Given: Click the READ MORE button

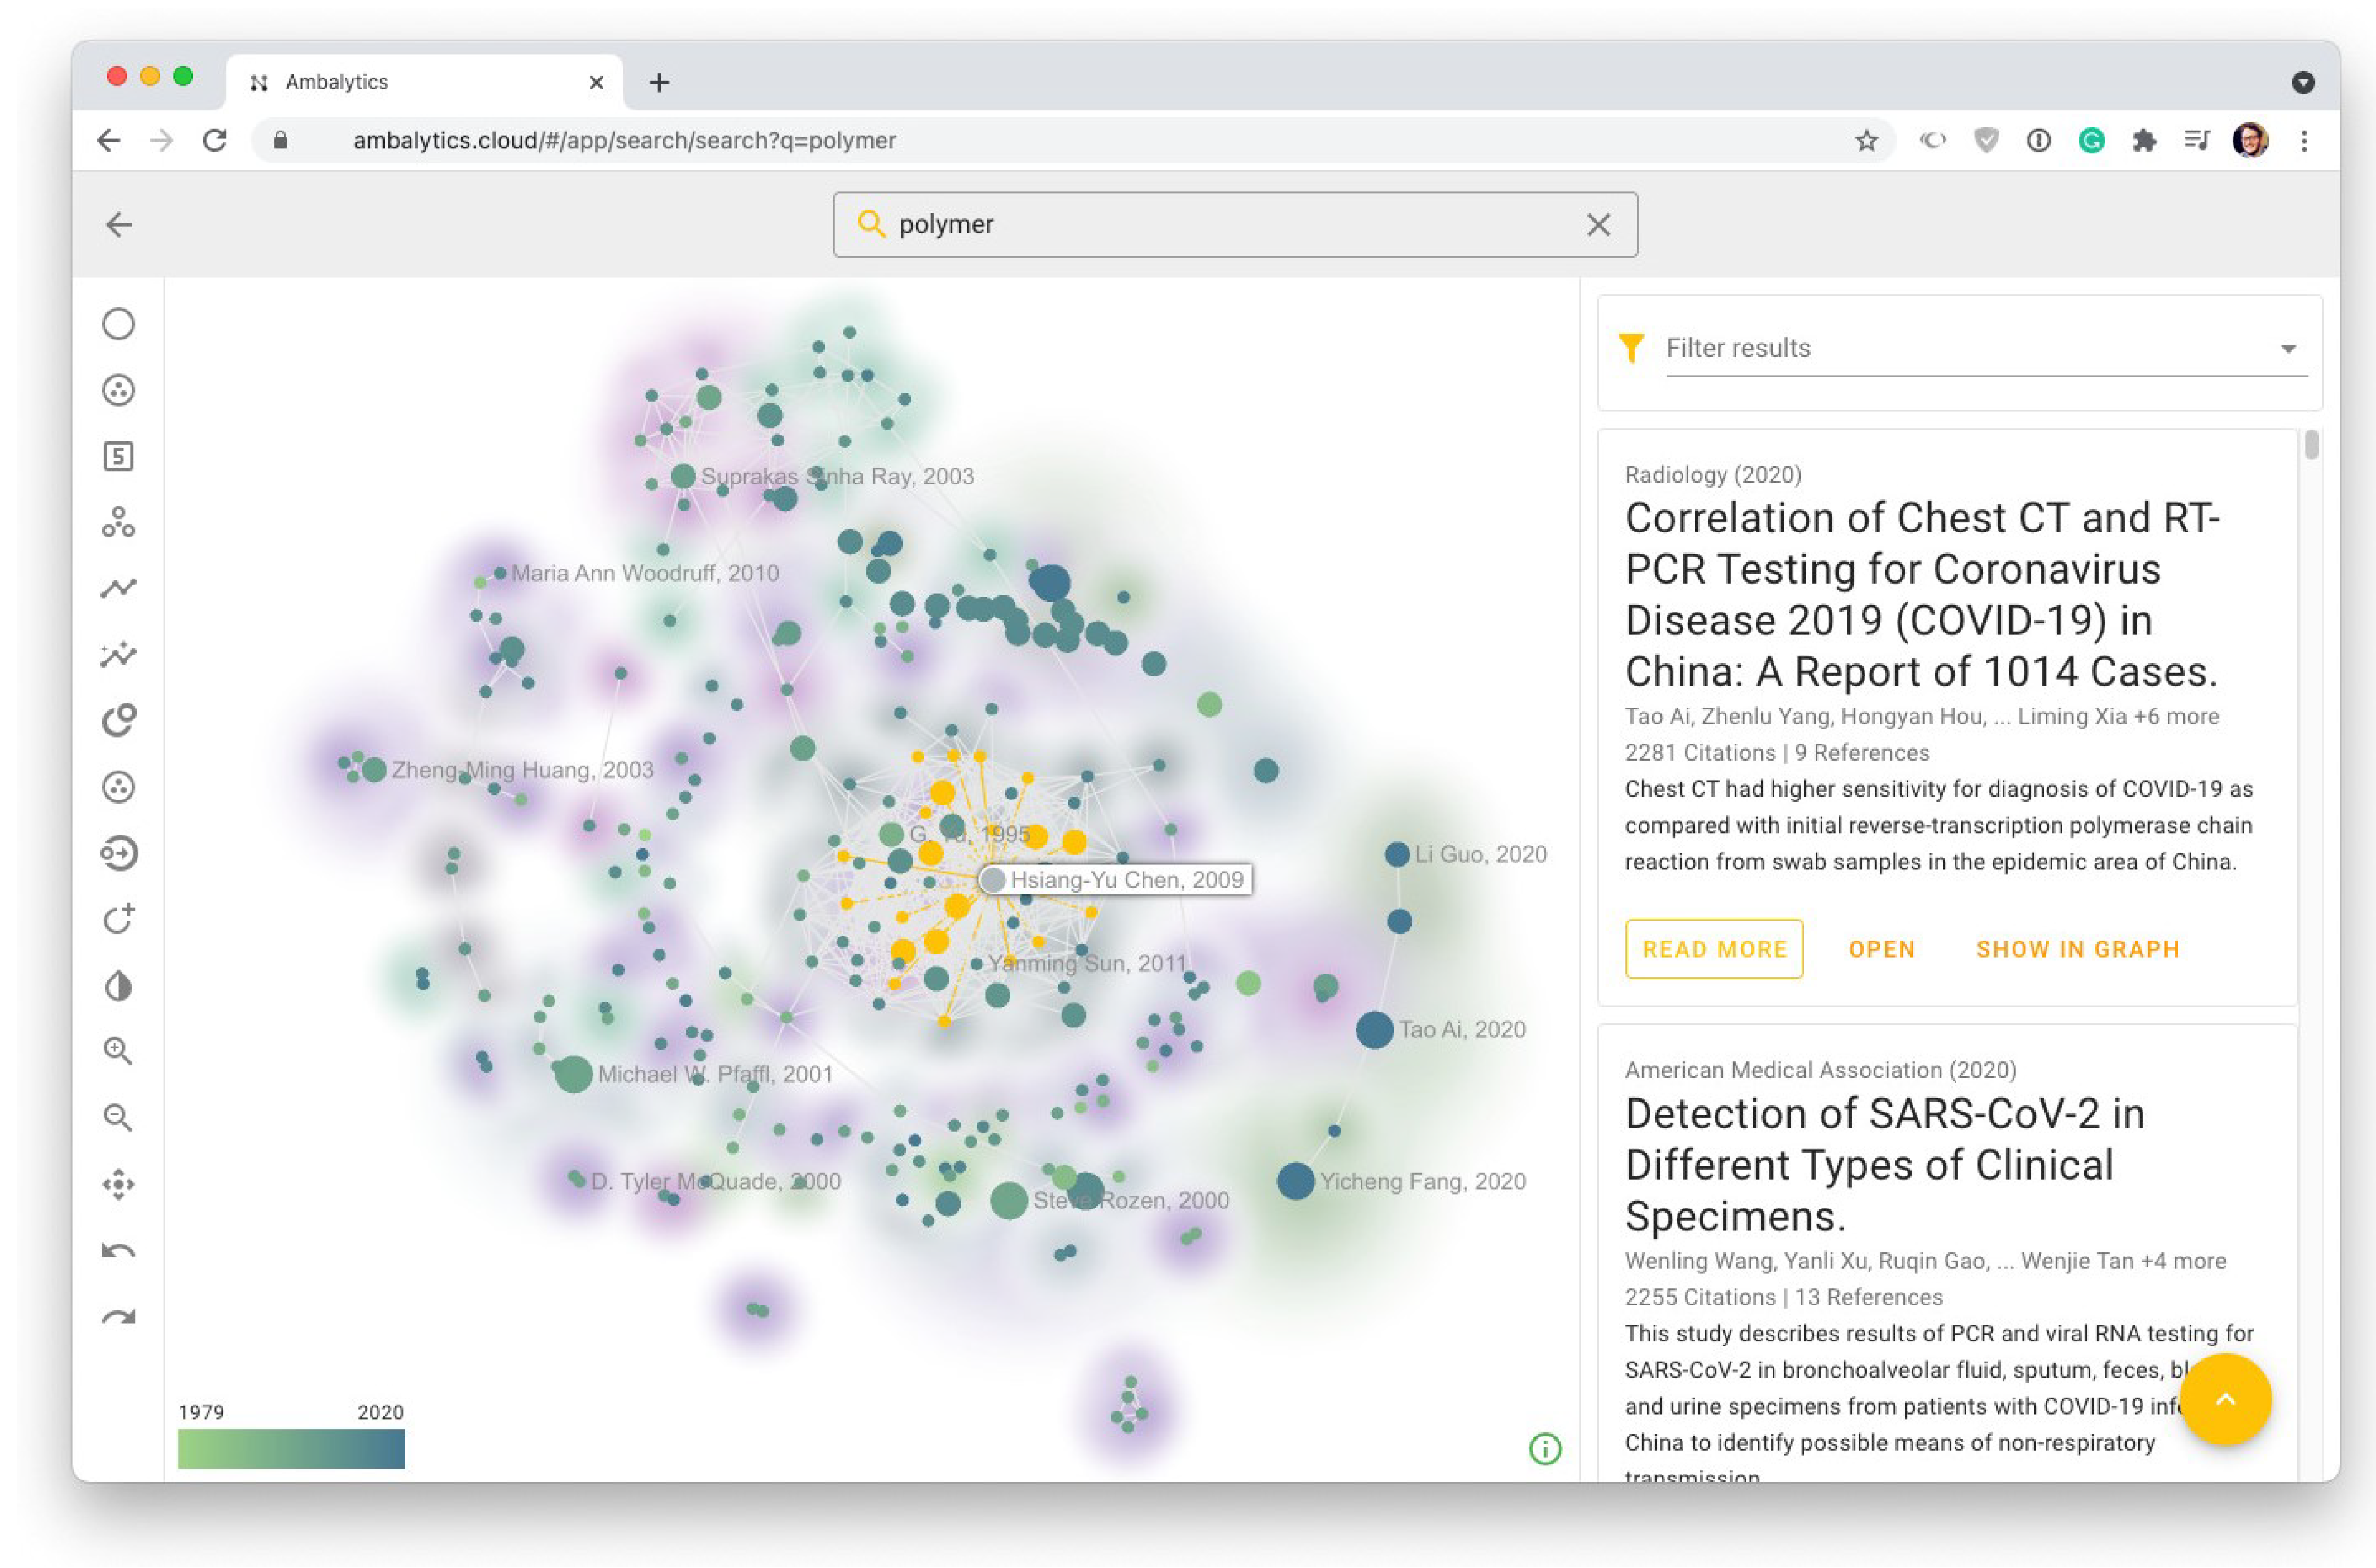Looking at the screenshot, I should pos(1714,949).
